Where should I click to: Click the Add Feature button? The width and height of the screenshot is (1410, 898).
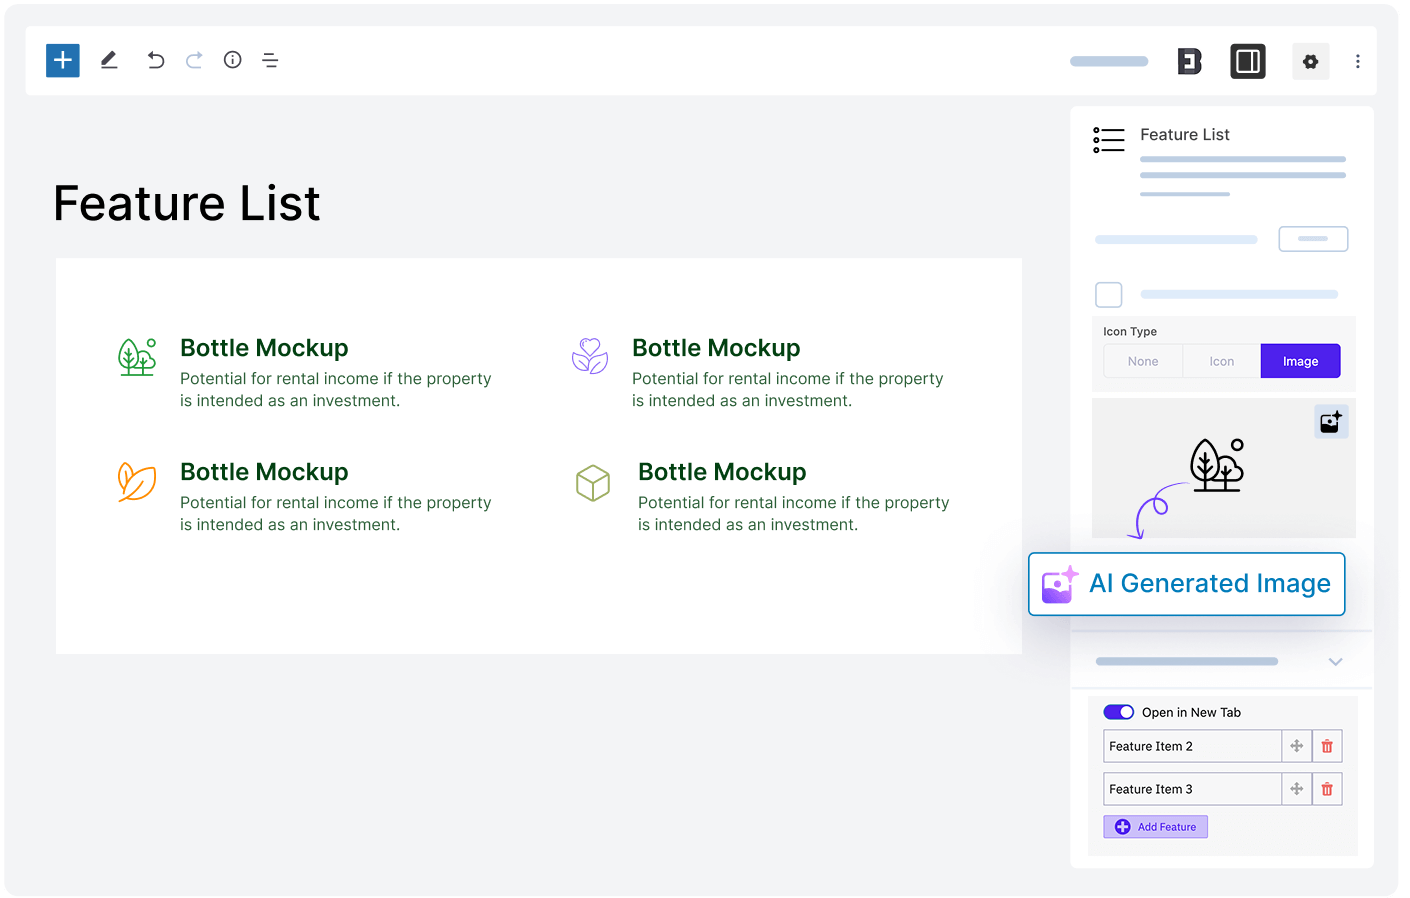(x=1155, y=827)
